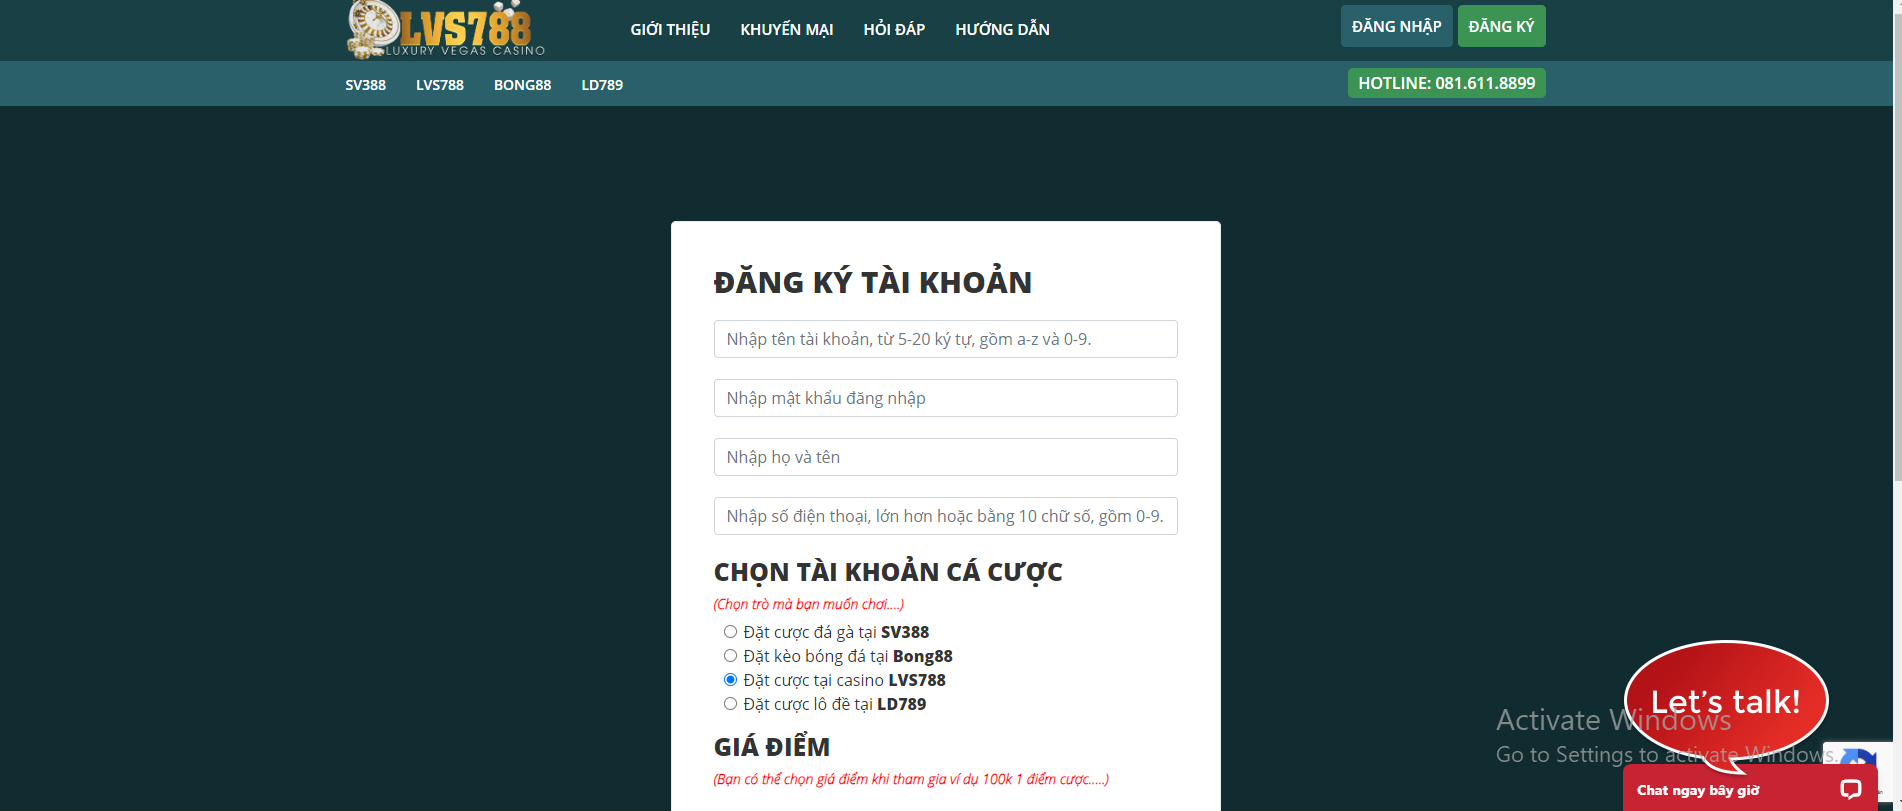Image resolution: width=1902 pixels, height=811 pixels.
Task: Open the HƯỚNG DẪN menu item
Action: tap(1002, 30)
